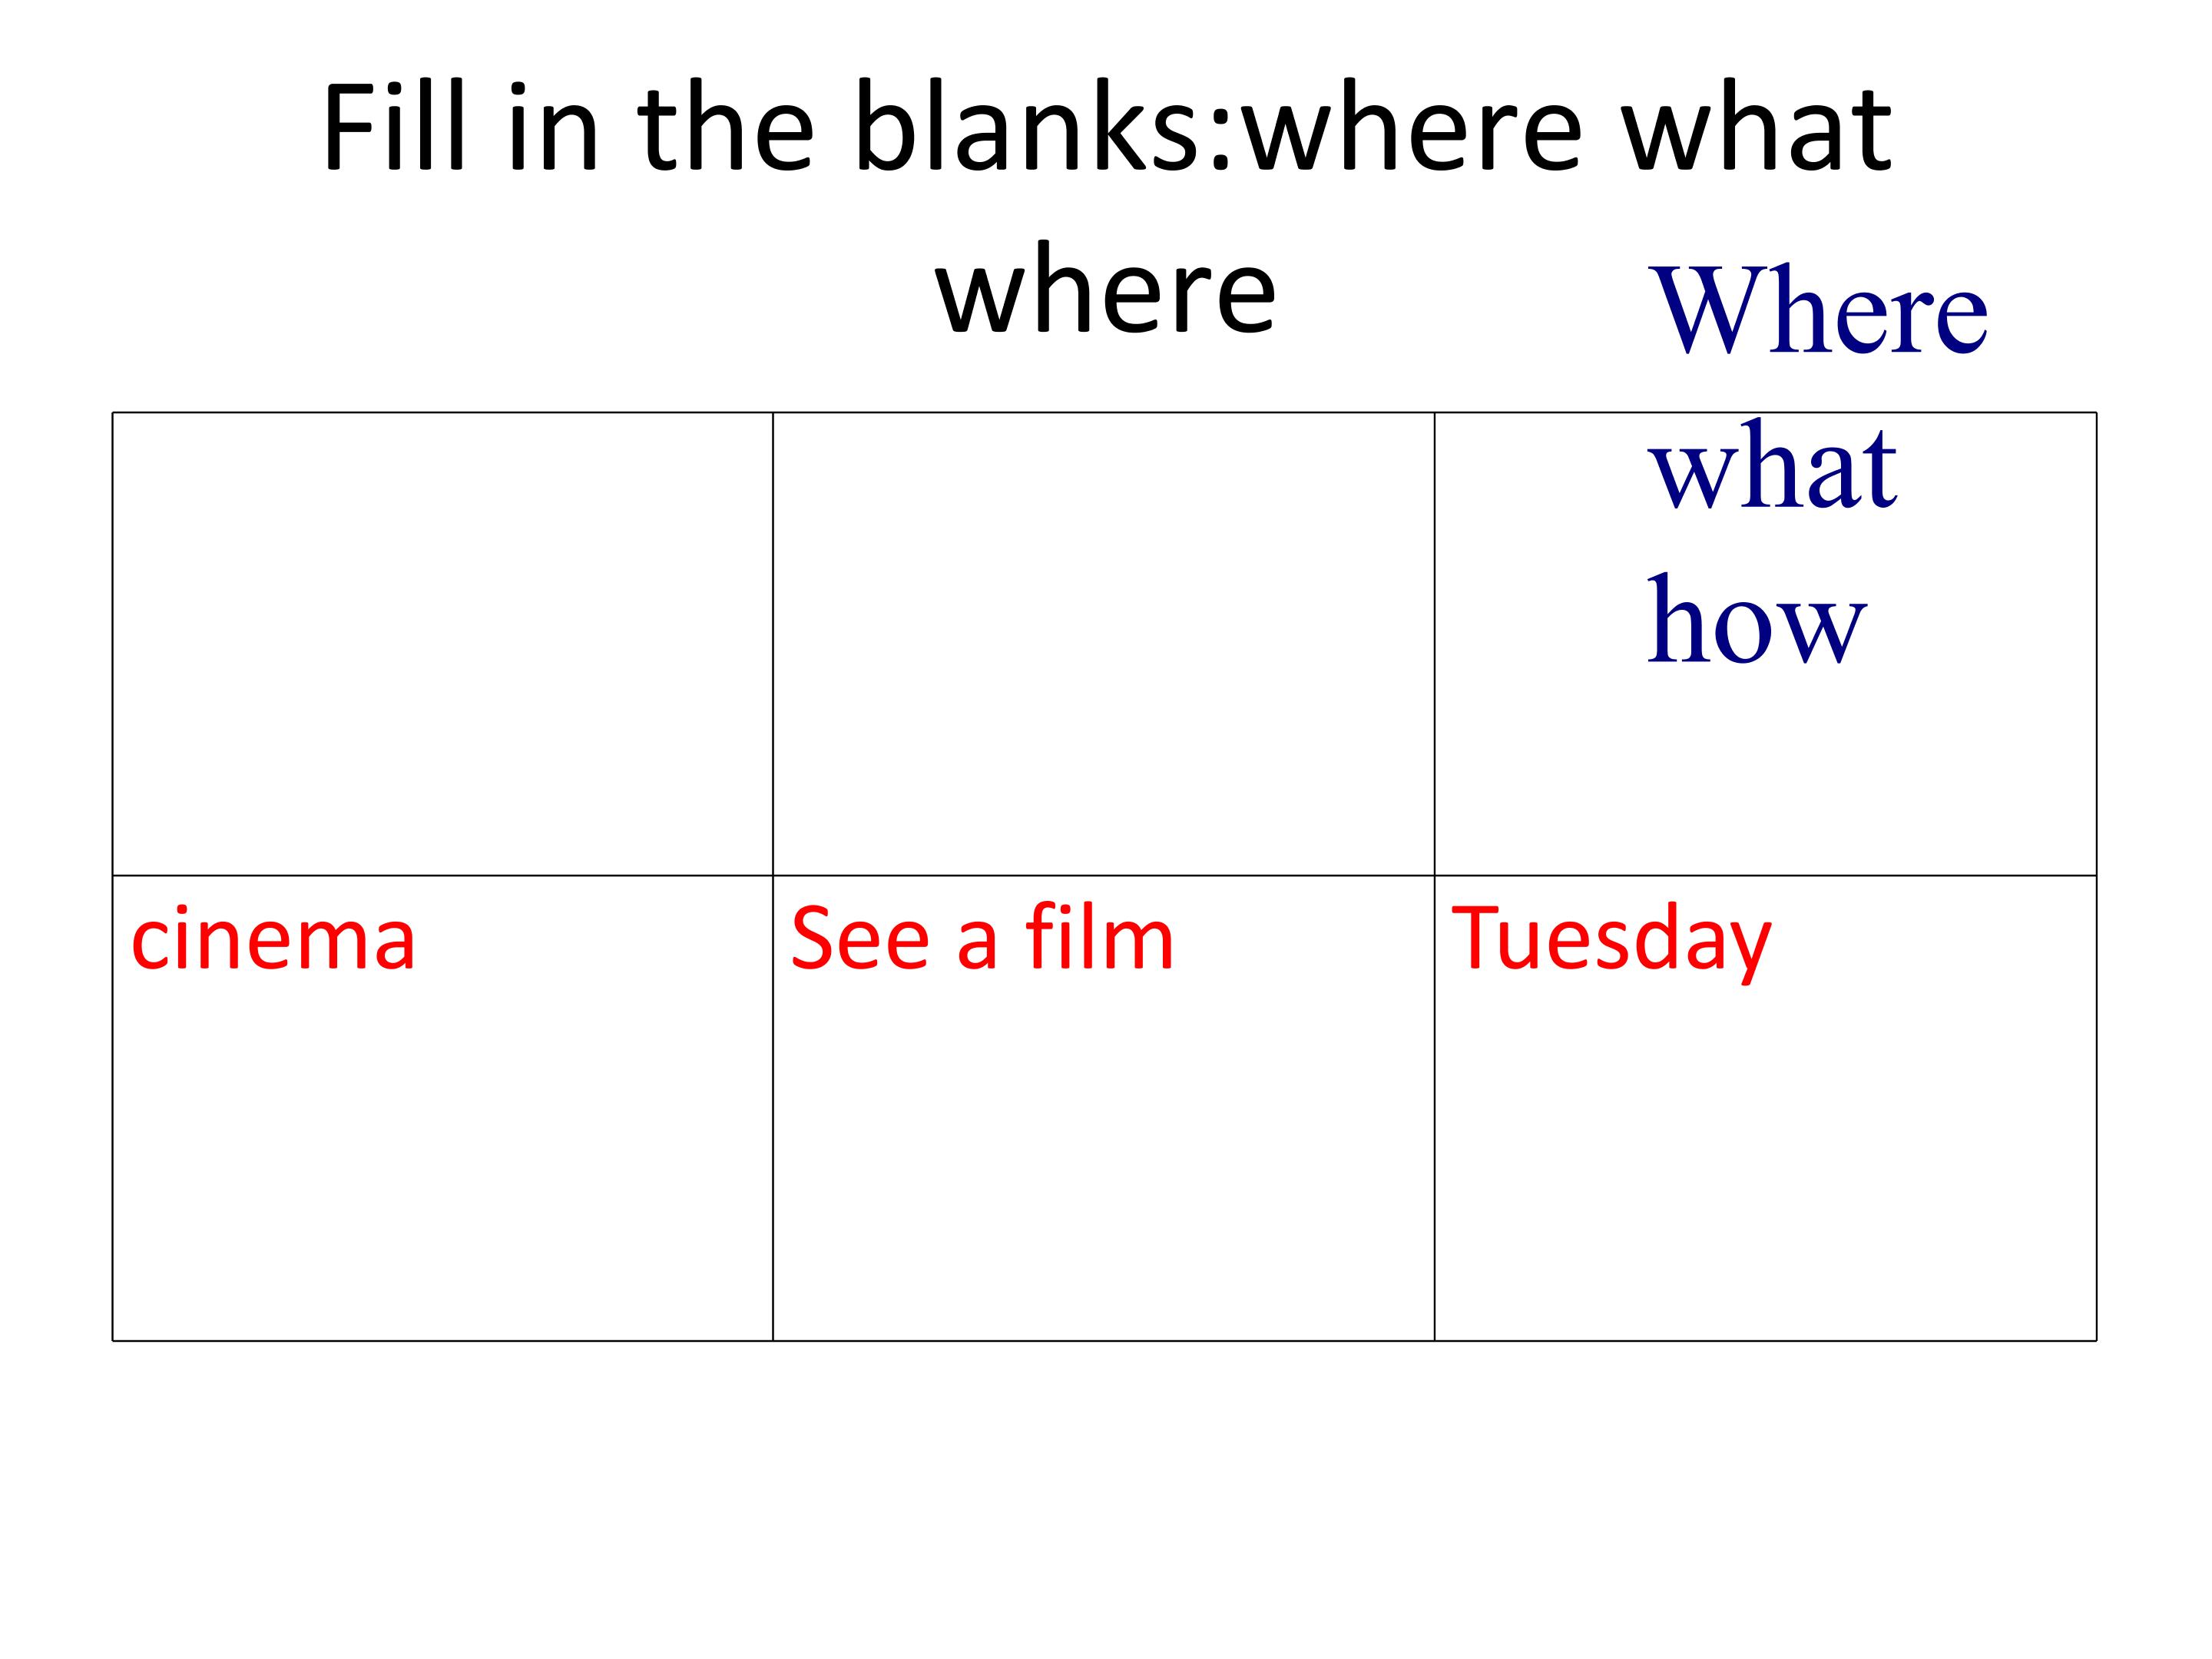The image size is (2212, 1659).
Task: Click blank space below "See a film"
Action: [x=1103, y=1160]
